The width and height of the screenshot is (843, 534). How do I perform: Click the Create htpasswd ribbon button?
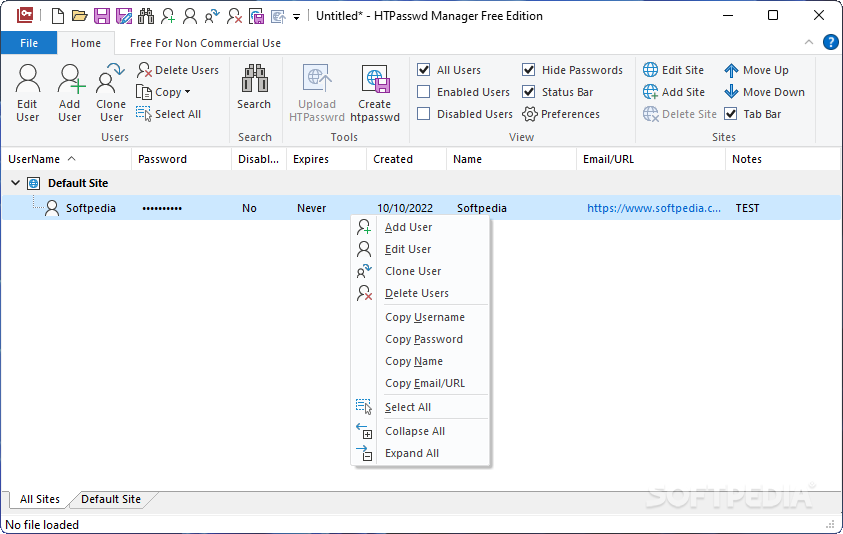375,93
